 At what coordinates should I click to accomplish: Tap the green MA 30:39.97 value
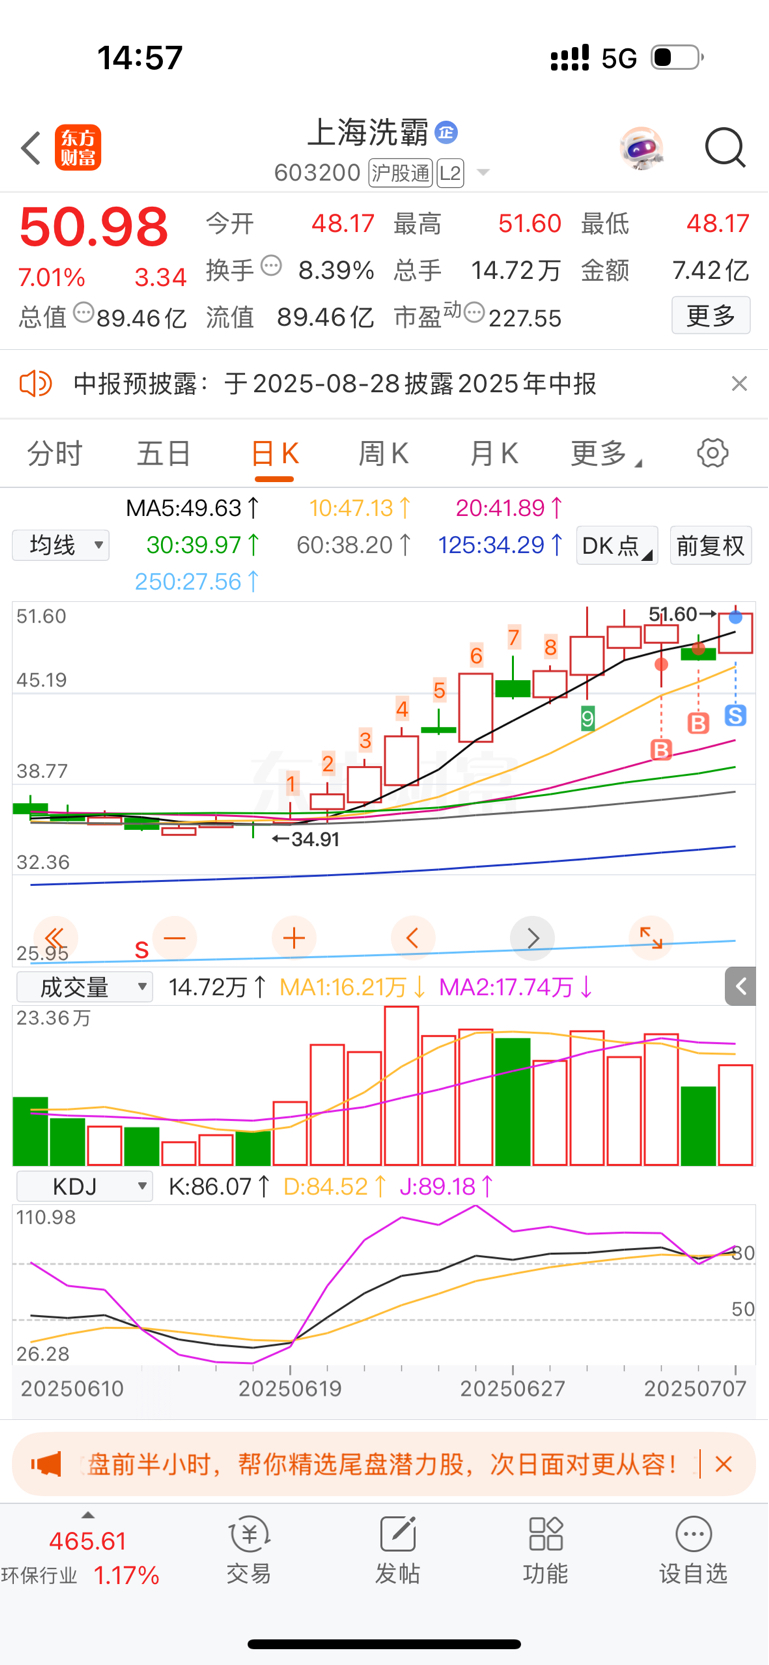click(203, 545)
